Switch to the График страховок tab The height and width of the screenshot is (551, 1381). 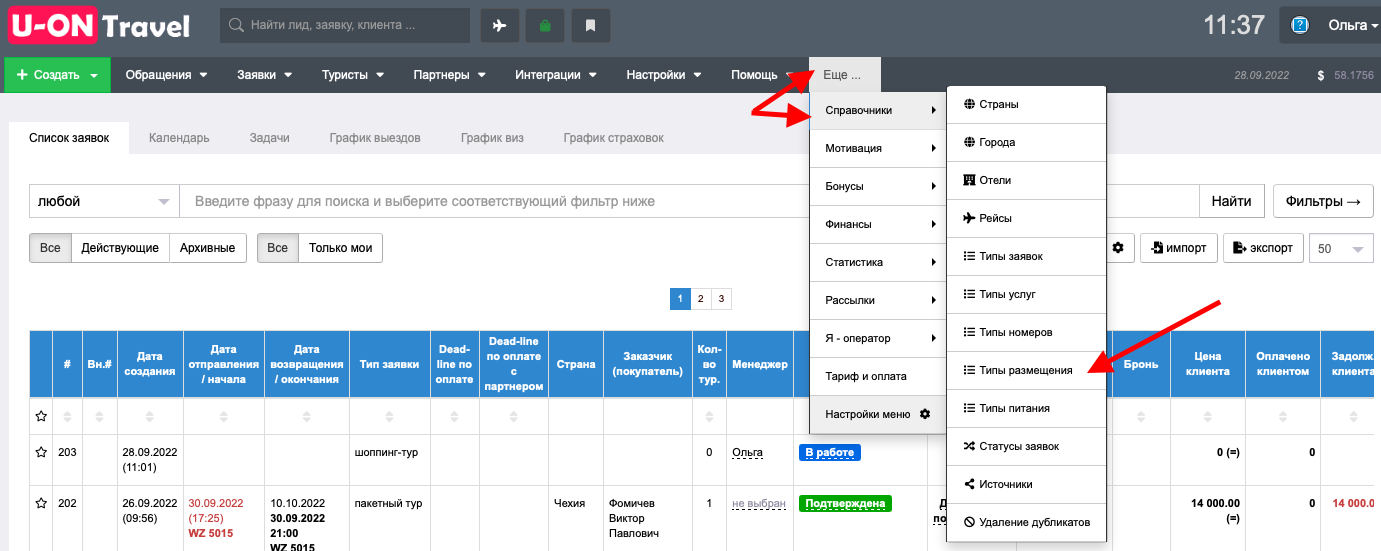613,138
